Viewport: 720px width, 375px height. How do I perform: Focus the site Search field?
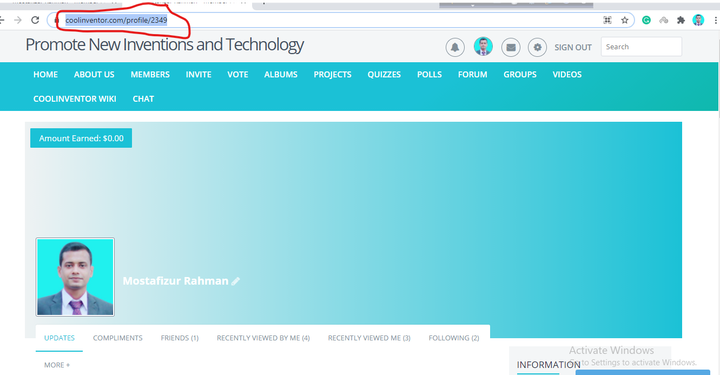(641, 47)
